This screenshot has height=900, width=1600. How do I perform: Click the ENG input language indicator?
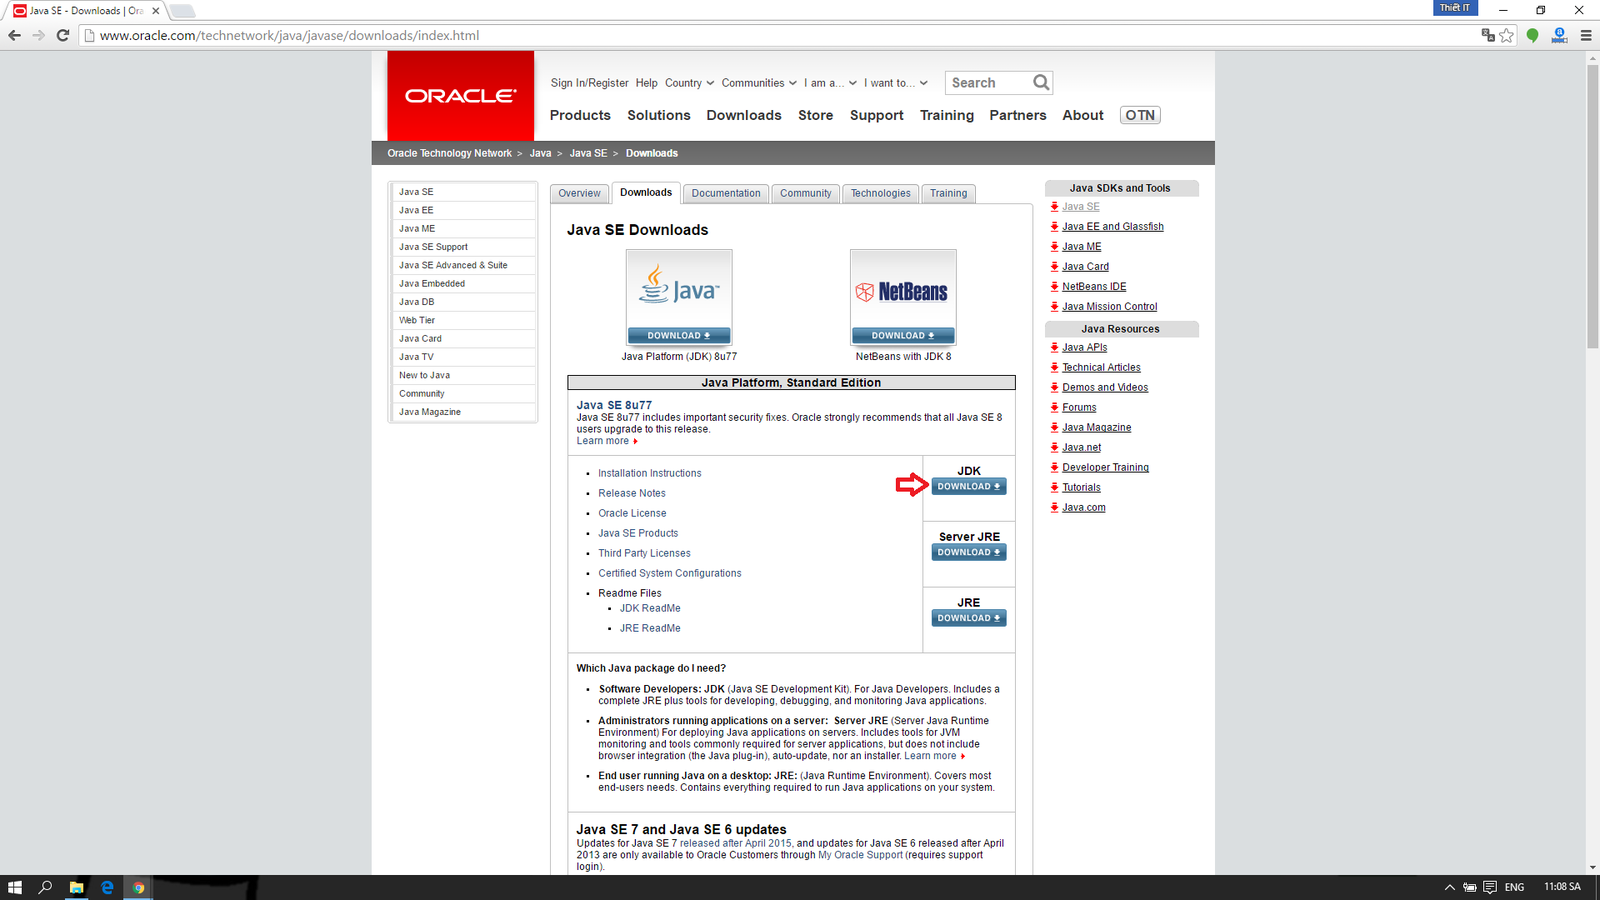coord(1514,887)
